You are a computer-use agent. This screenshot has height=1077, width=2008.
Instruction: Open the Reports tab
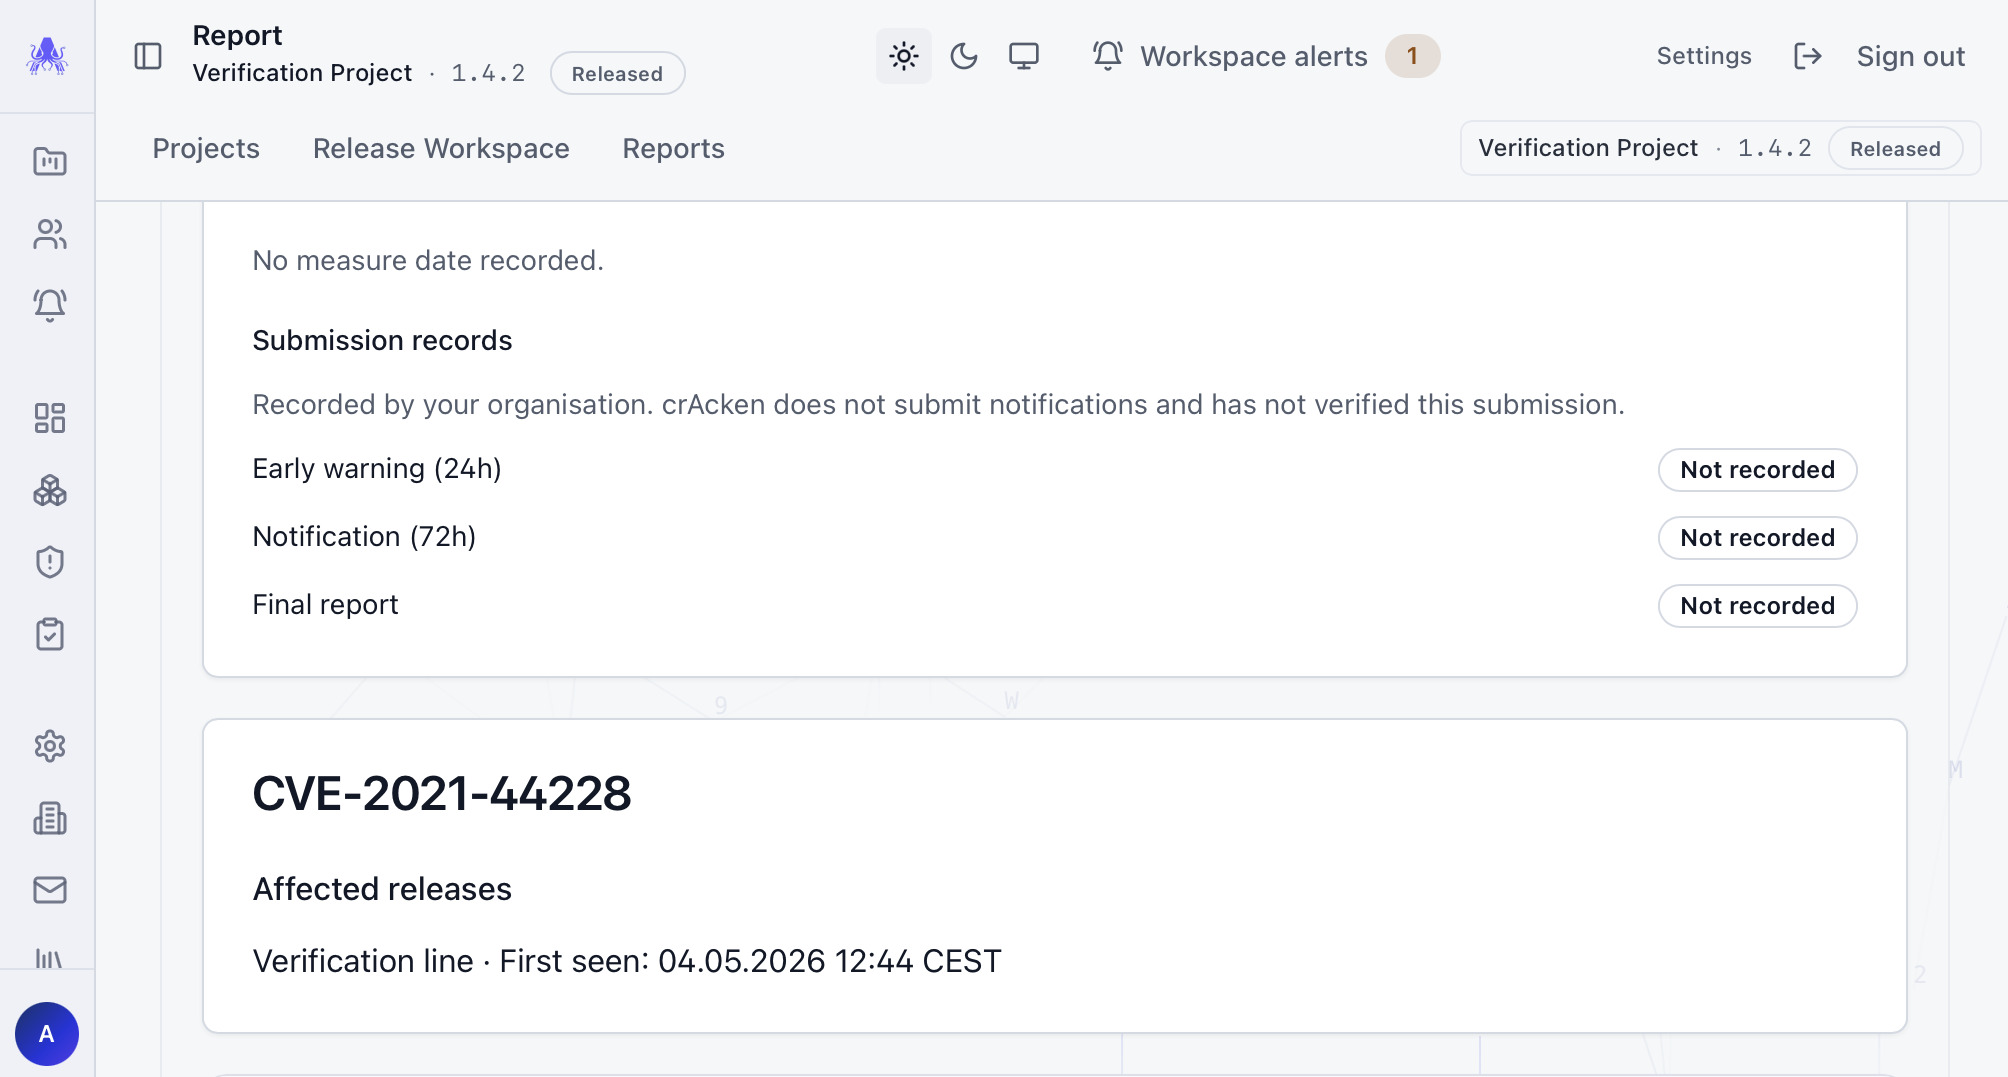[673, 148]
